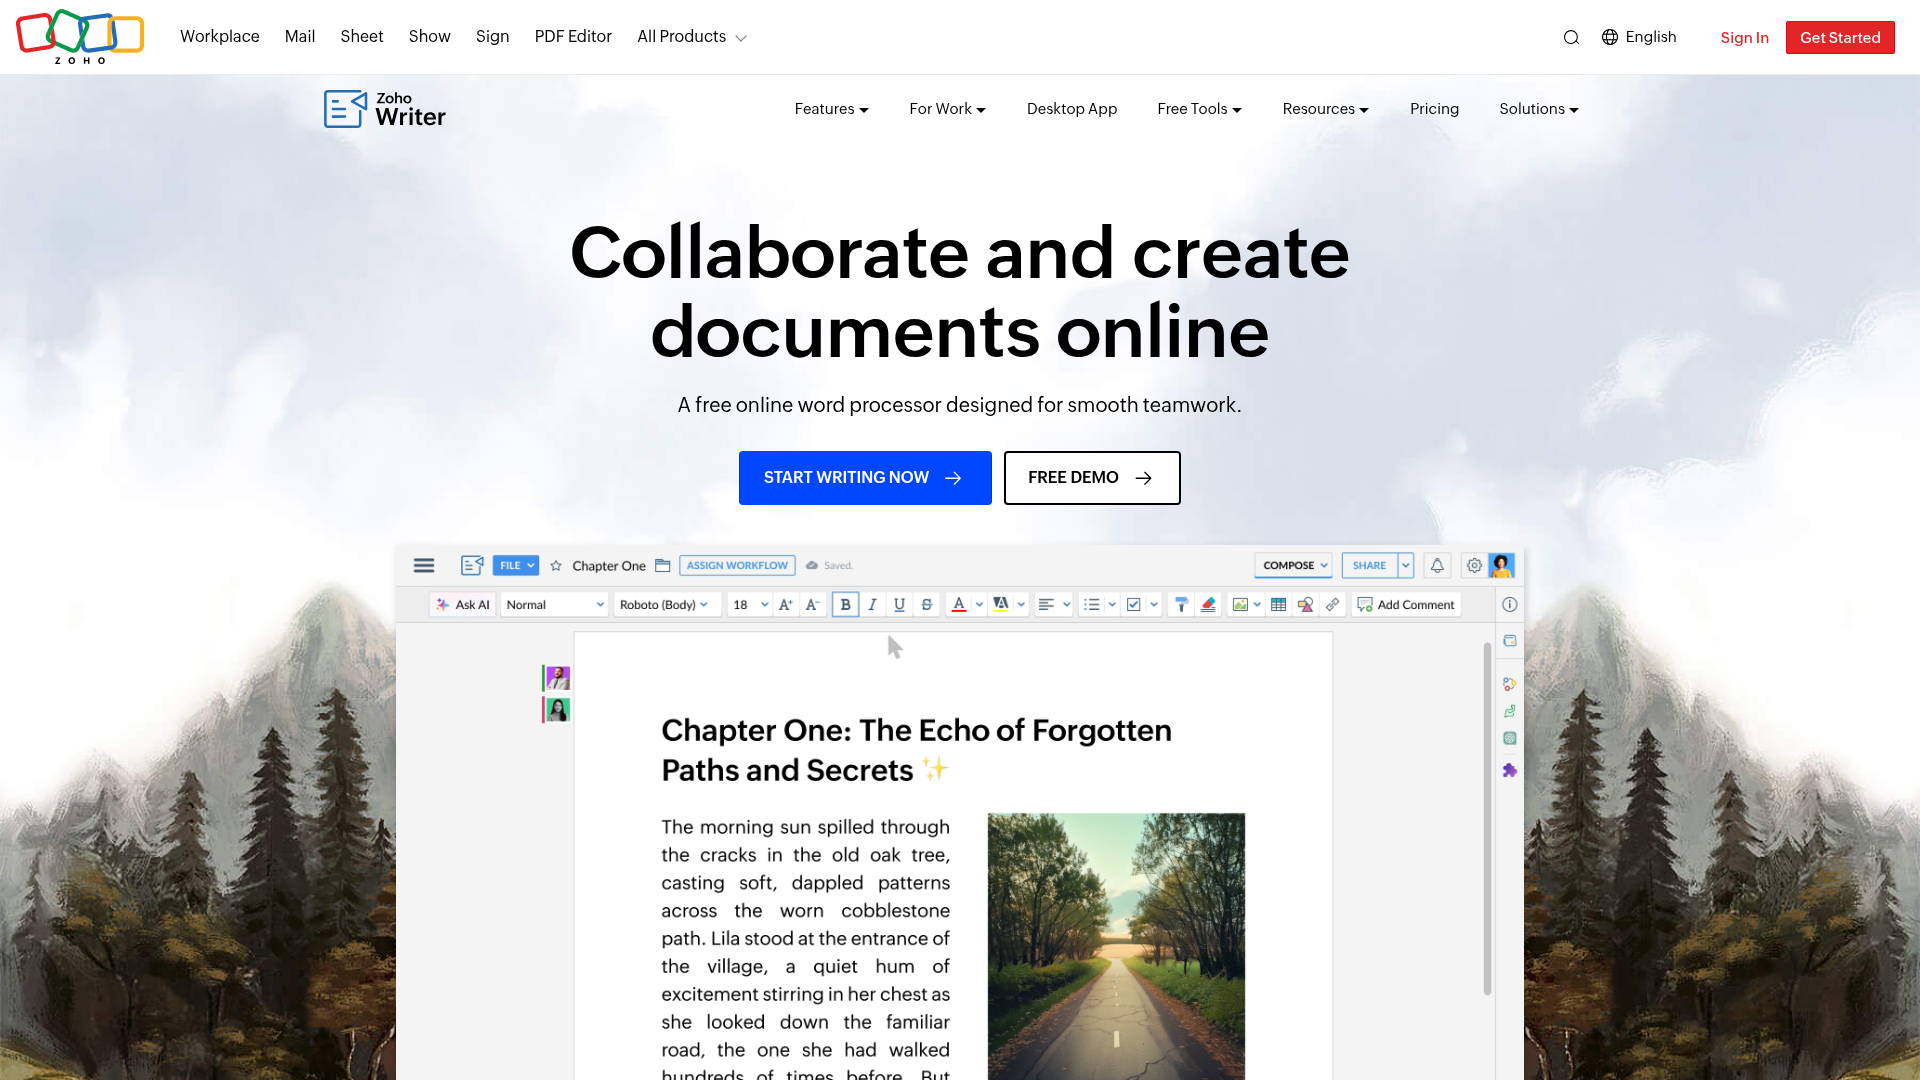Insert an image from the toolbar
This screenshot has height=1080, width=1920.
[1240, 604]
